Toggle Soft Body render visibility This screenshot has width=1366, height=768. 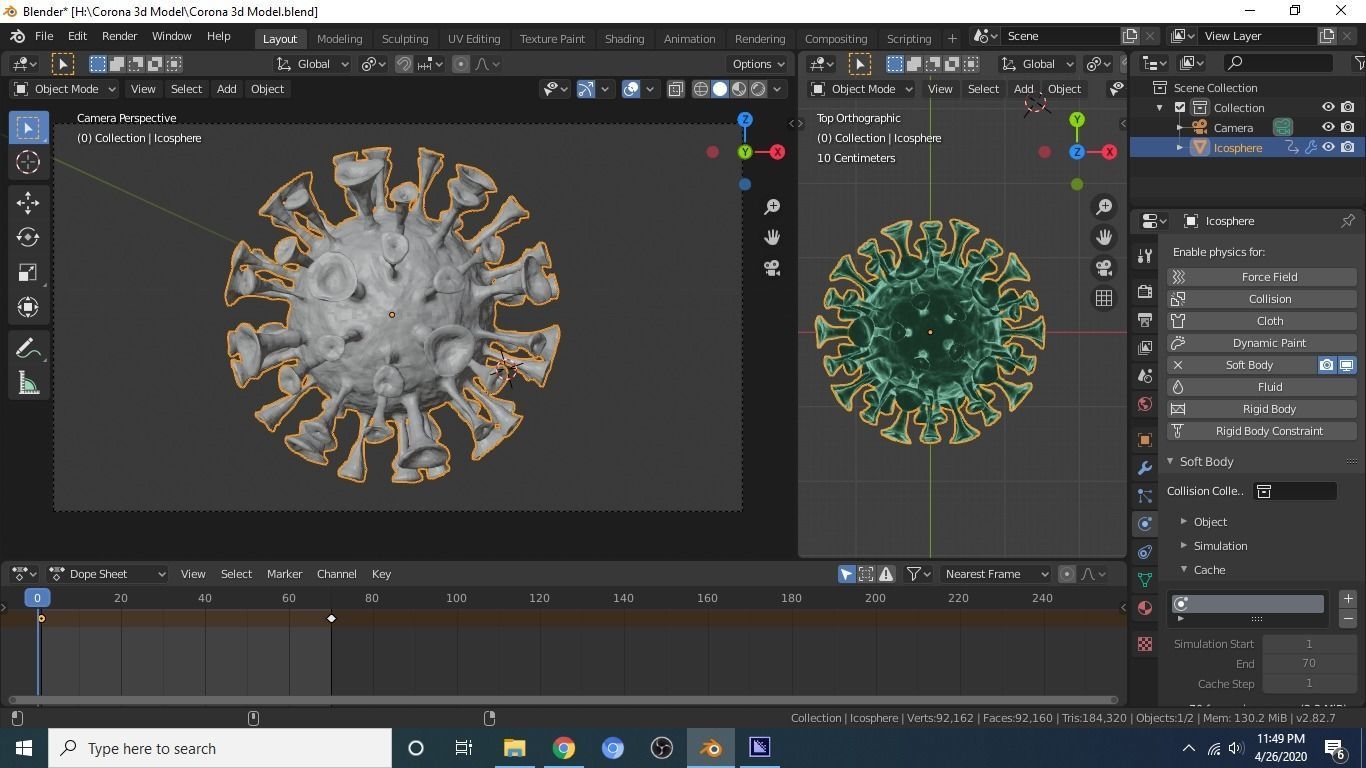[1327, 365]
